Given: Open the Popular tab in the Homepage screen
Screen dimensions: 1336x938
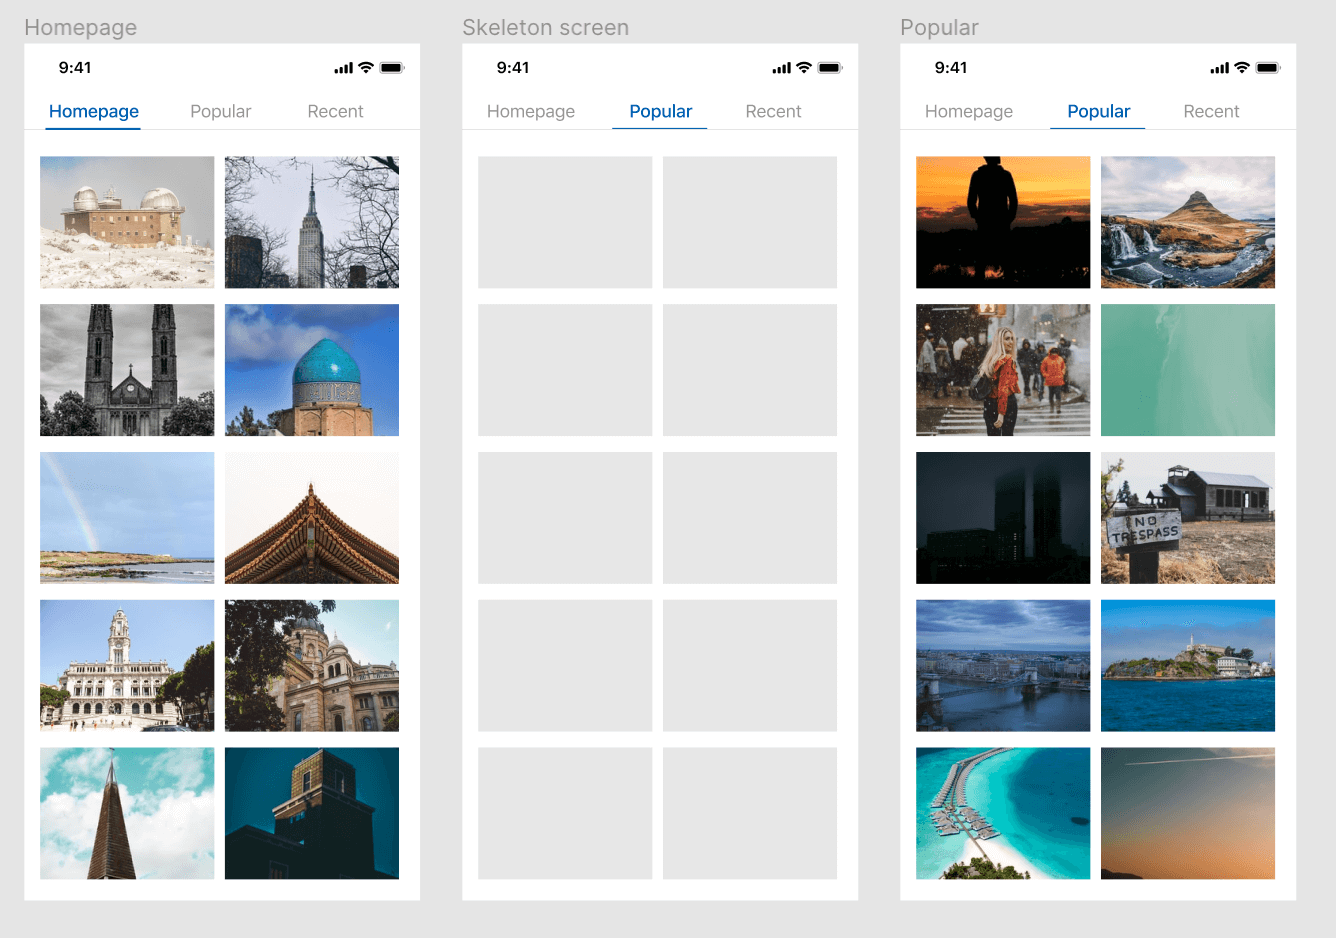Looking at the screenshot, I should click(220, 111).
